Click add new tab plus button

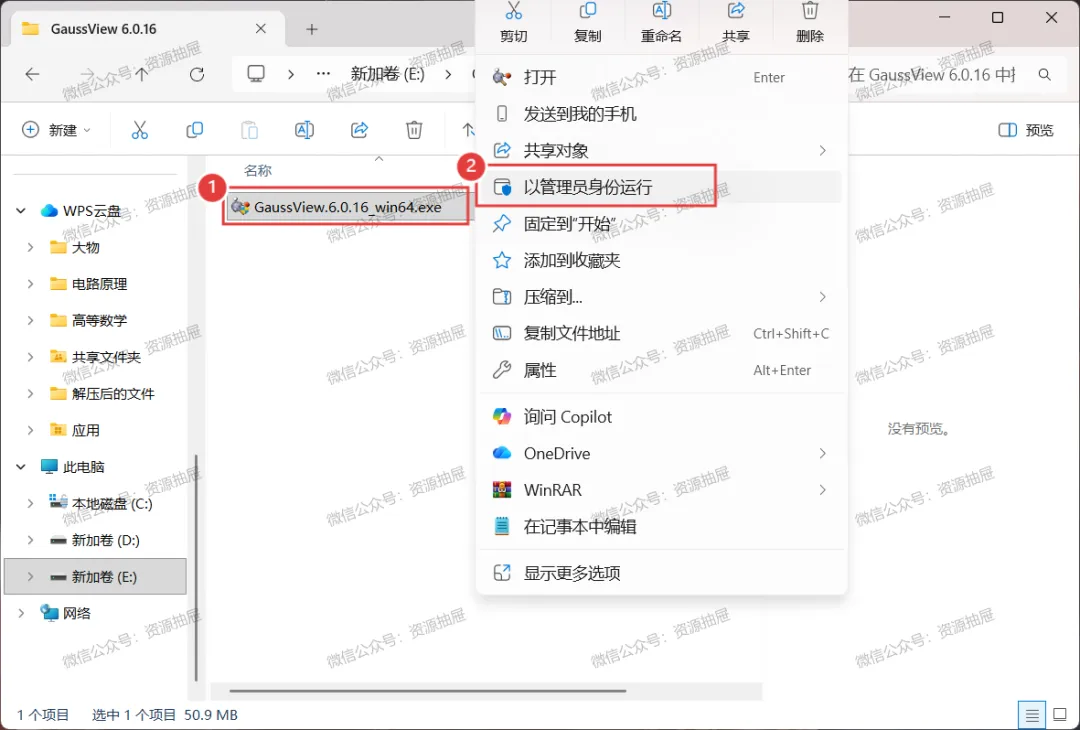pos(312,29)
